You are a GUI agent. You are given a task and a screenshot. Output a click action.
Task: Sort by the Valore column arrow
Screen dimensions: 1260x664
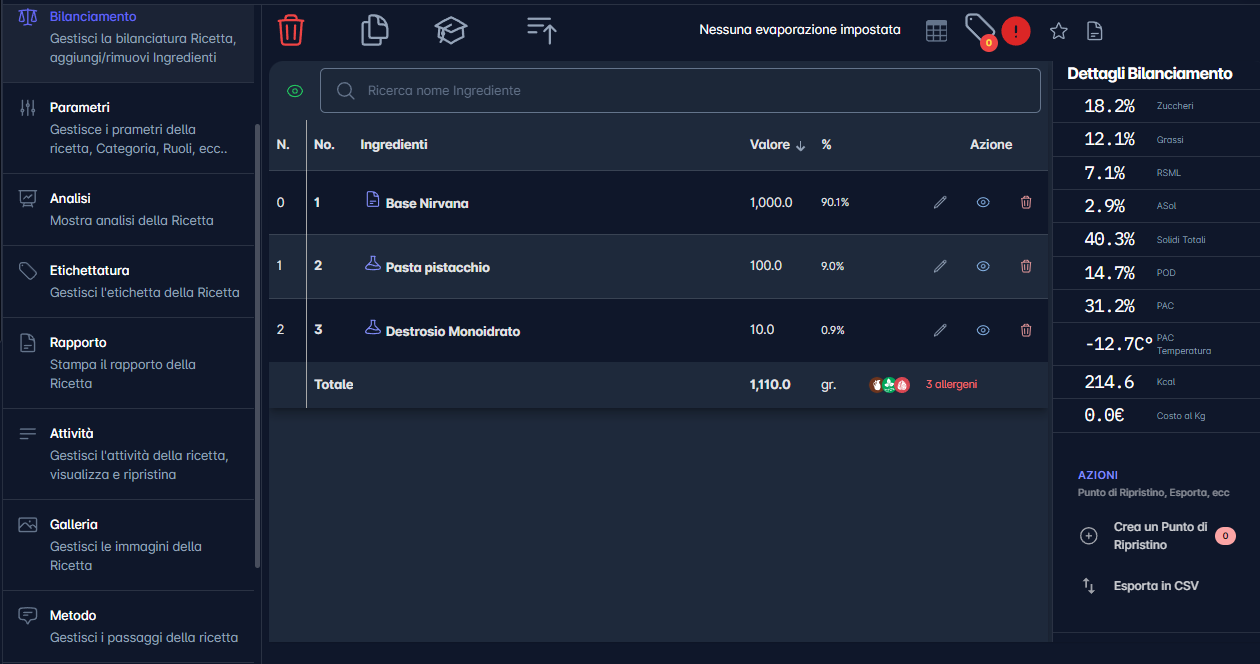click(x=800, y=145)
